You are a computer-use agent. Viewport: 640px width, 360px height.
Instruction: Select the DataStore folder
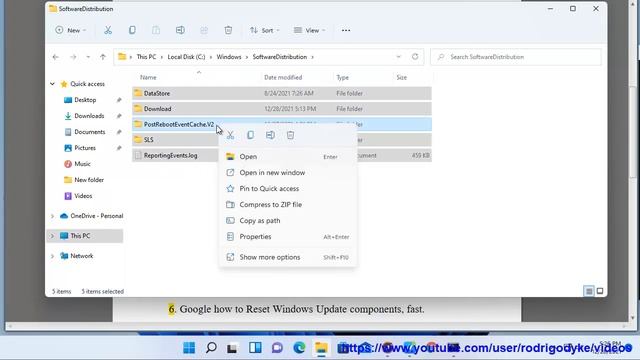click(282, 93)
